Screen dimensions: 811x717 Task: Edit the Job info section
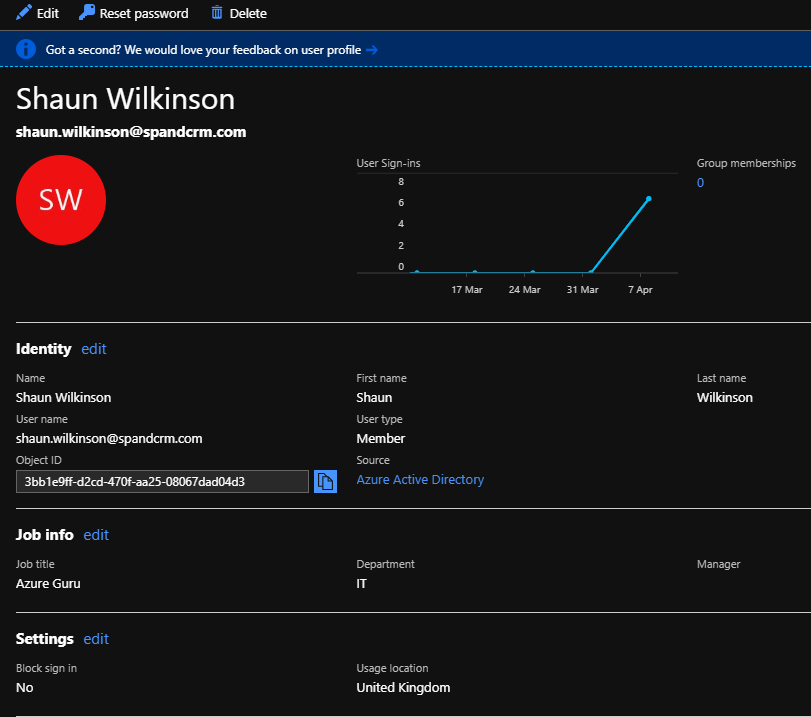[x=96, y=535]
